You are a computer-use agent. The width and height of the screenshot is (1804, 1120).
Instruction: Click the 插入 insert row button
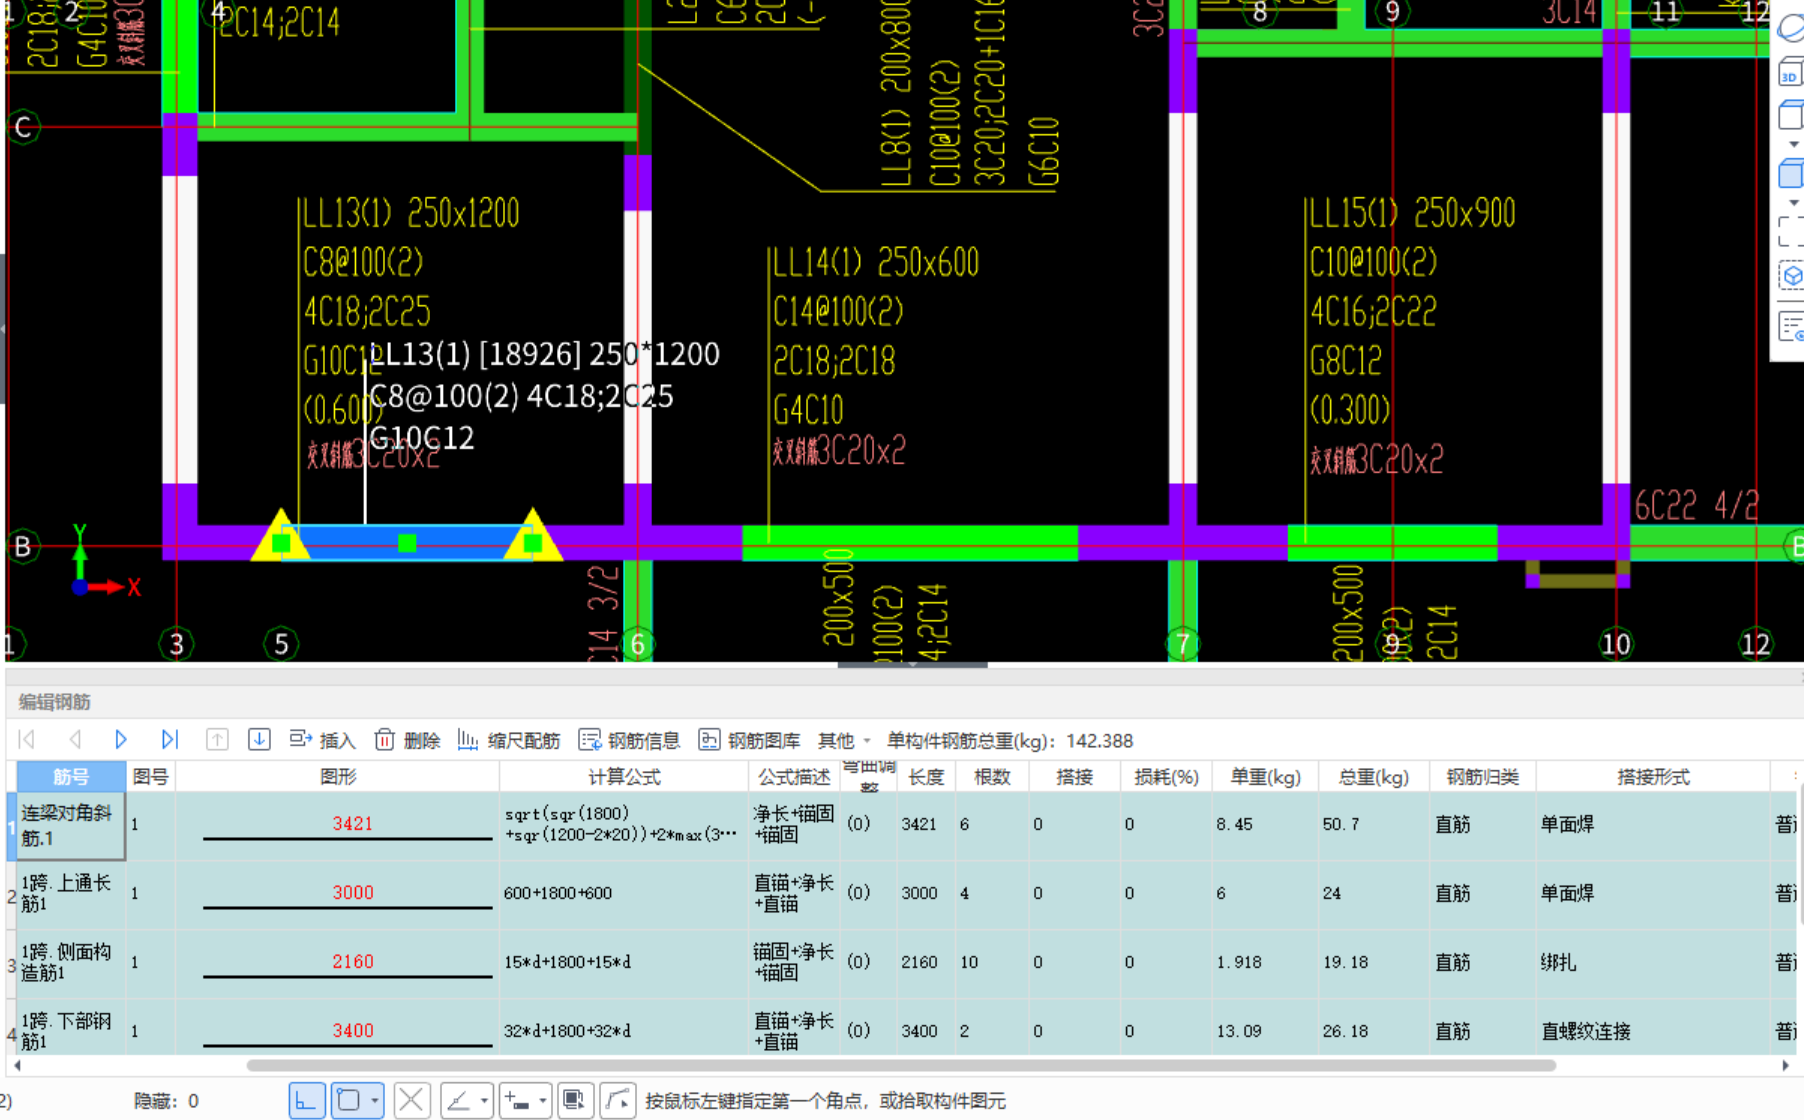[322, 740]
